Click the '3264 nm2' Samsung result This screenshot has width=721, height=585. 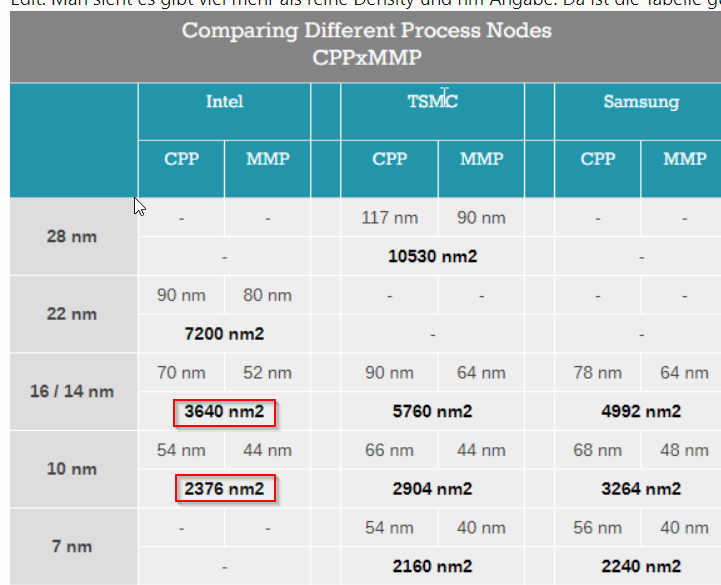pyautogui.click(x=641, y=489)
